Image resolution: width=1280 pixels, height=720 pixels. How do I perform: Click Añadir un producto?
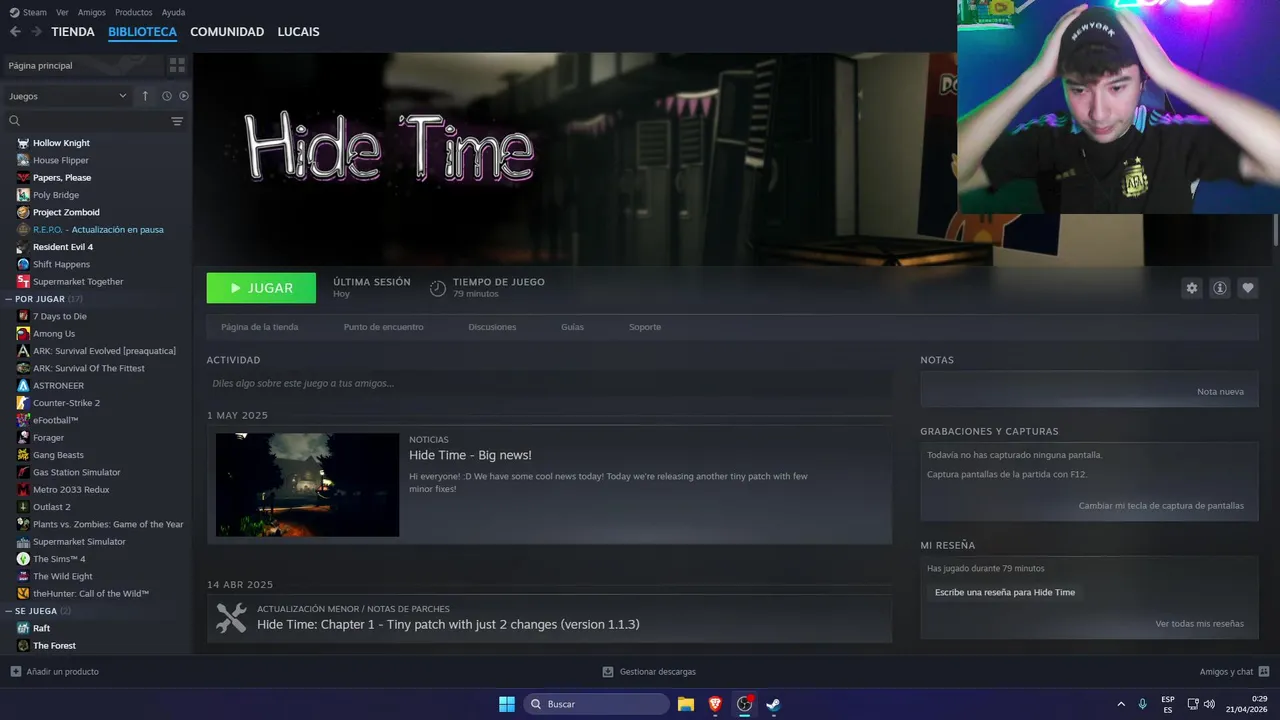(55, 672)
